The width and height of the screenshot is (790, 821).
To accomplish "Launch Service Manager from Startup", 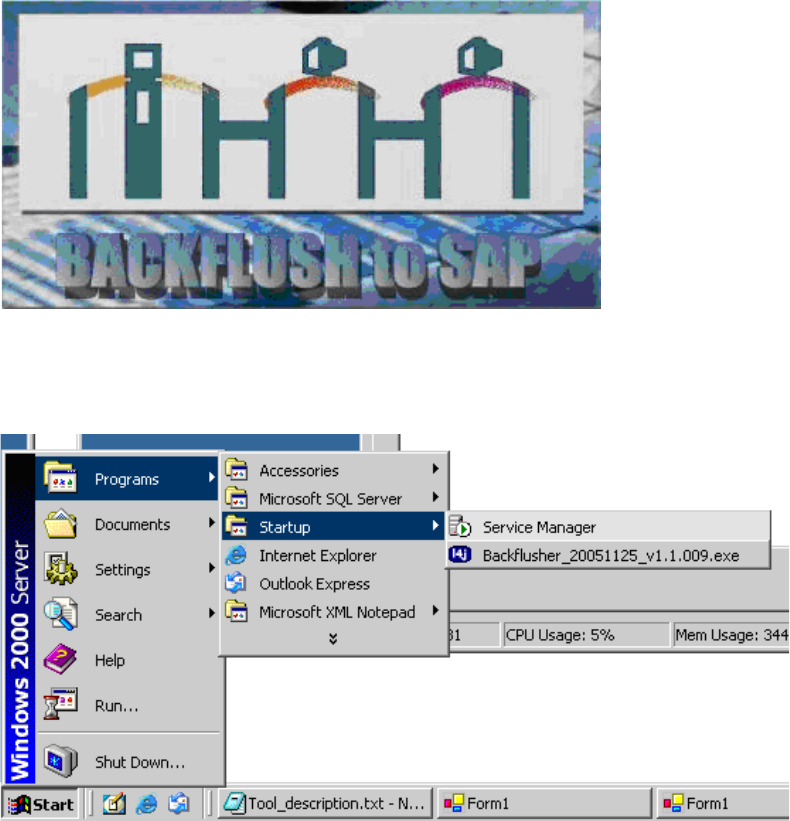I will 608,527.
